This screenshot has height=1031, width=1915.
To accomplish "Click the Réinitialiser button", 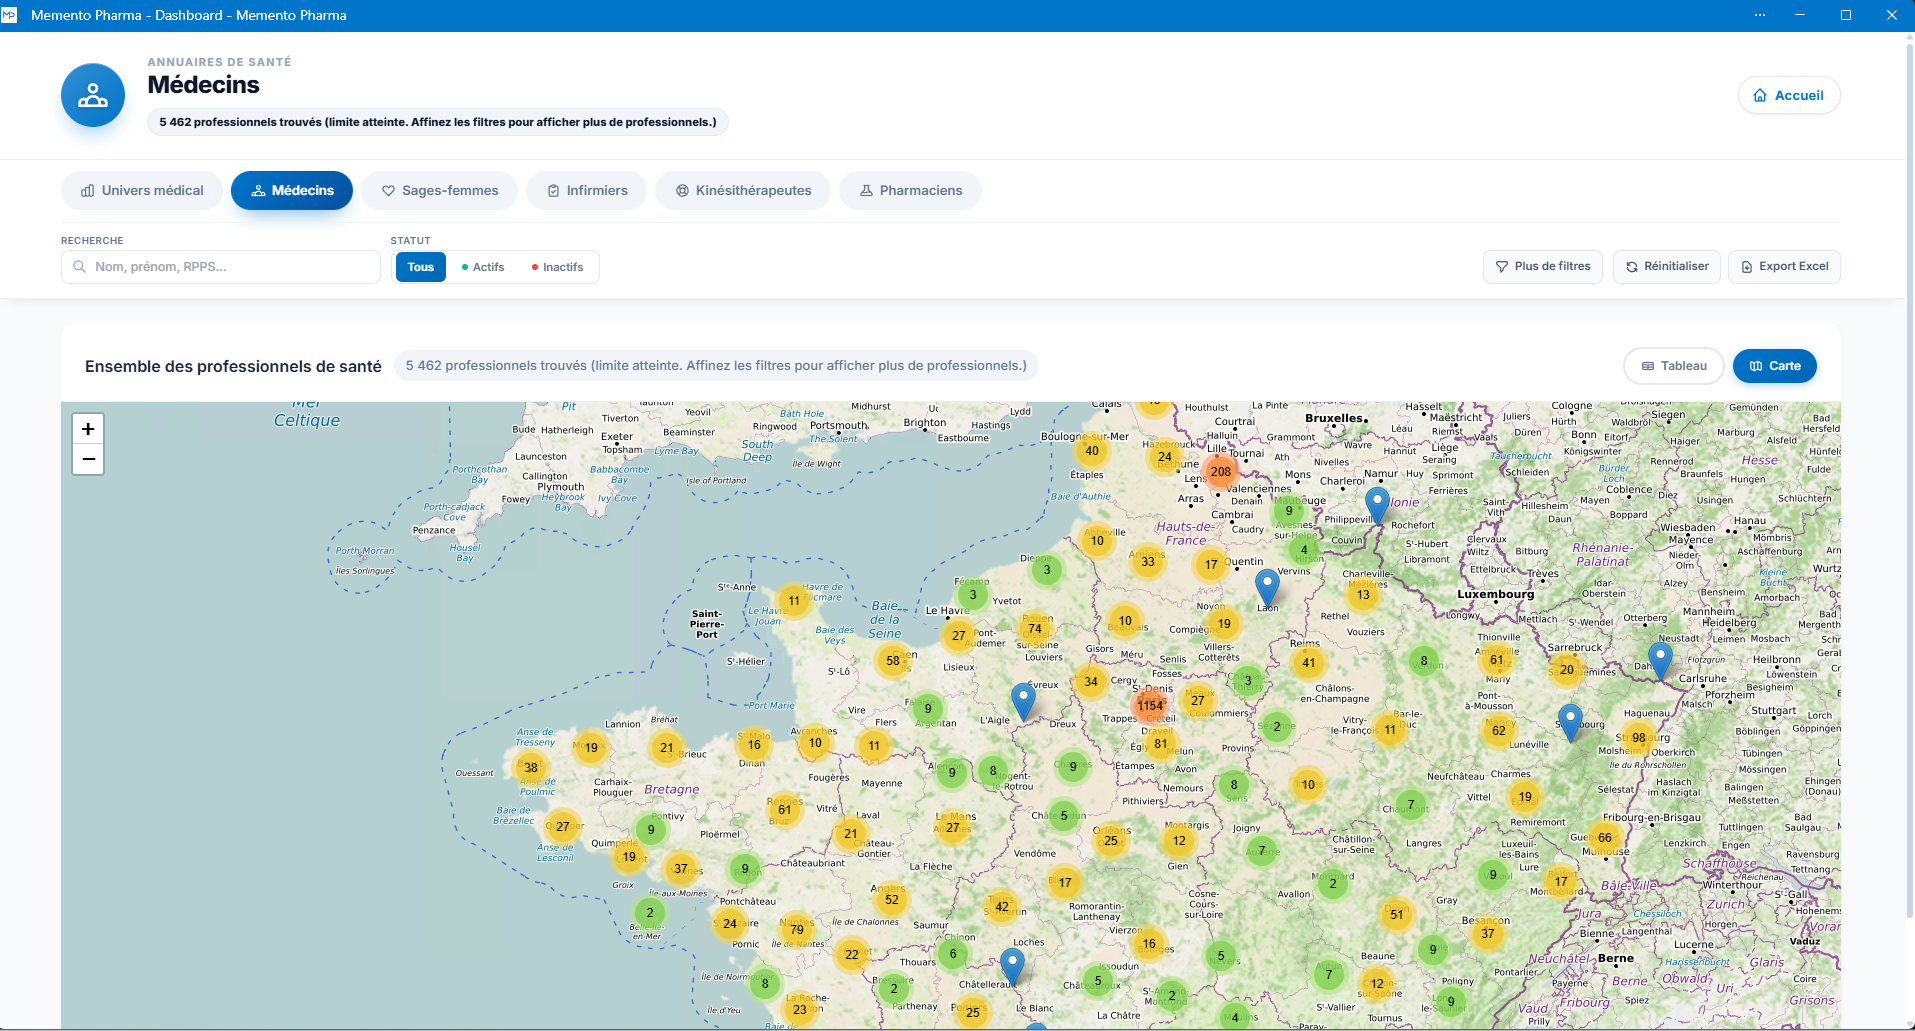I will (x=1667, y=267).
